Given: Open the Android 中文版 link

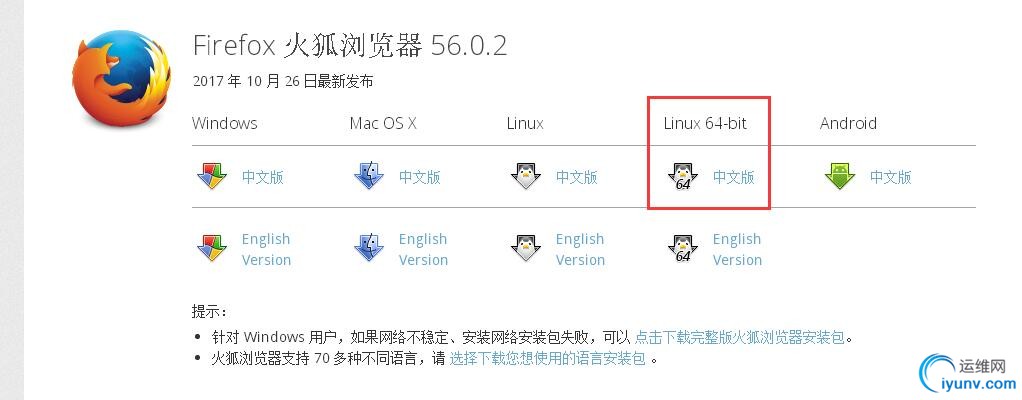Looking at the screenshot, I should click(x=891, y=177).
